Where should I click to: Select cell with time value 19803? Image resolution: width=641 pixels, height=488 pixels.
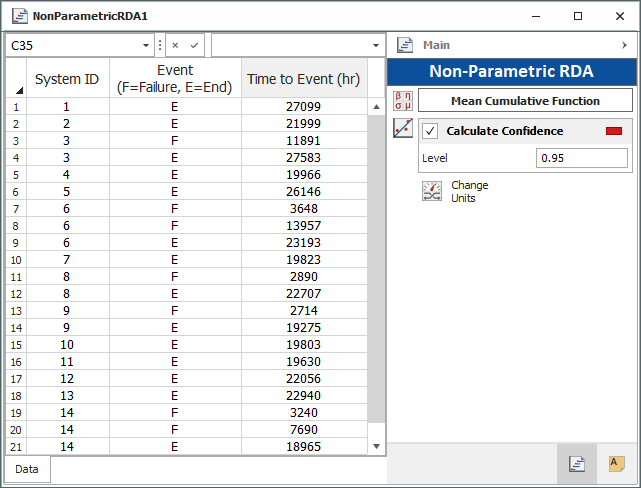click(x=304, y=345)
